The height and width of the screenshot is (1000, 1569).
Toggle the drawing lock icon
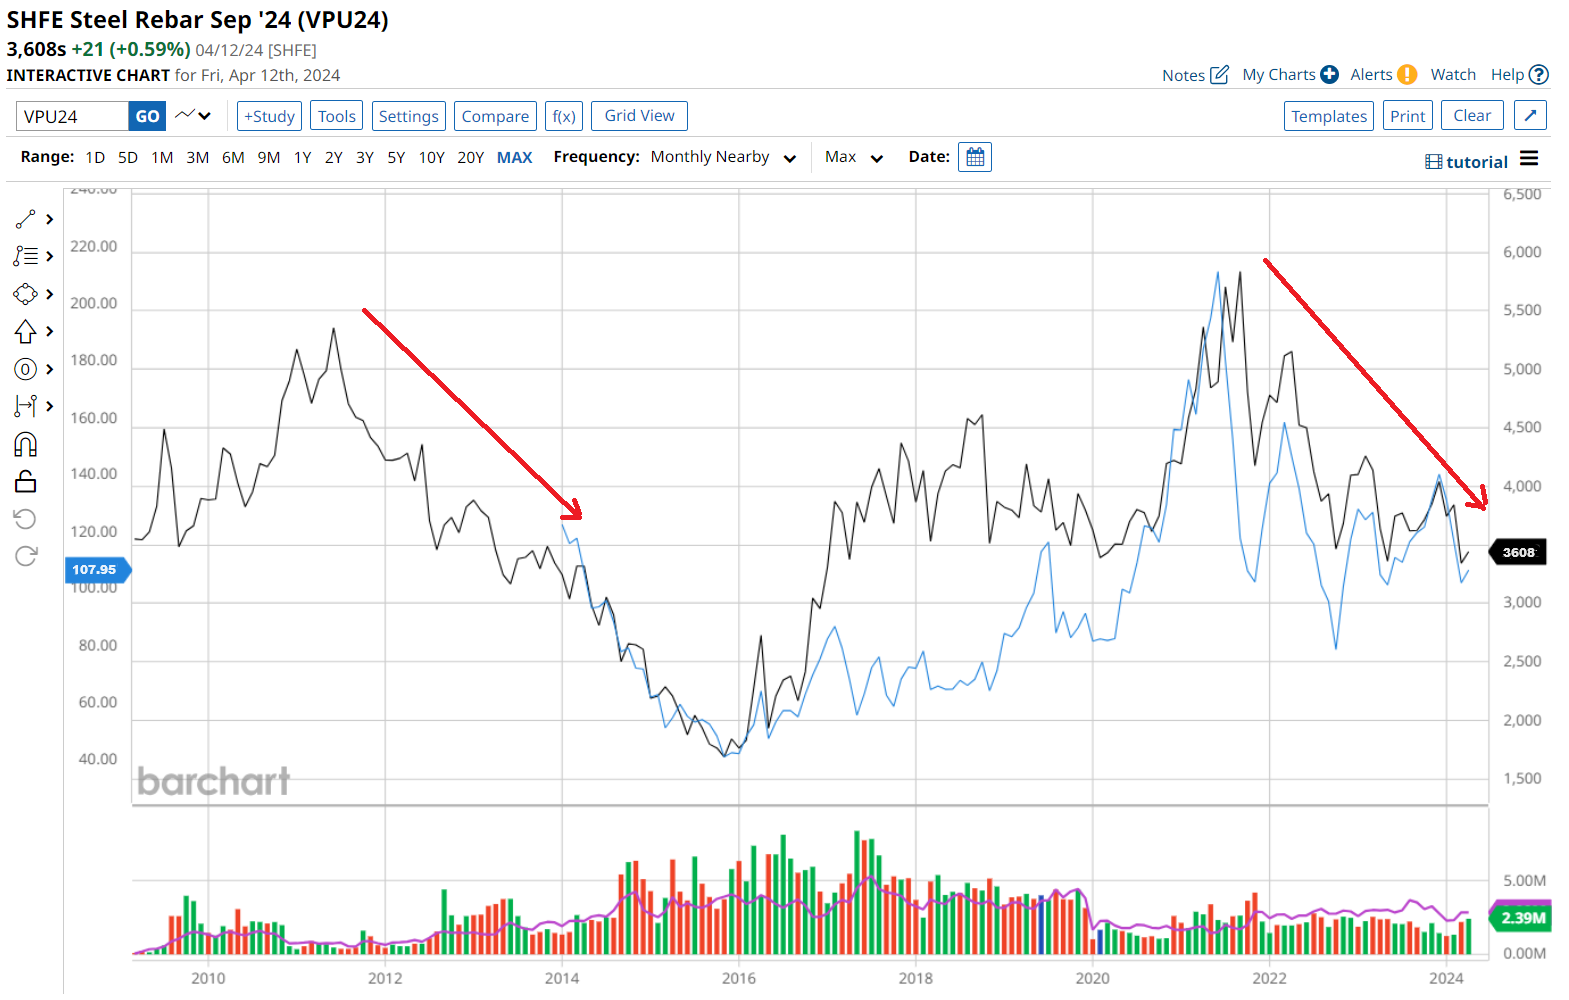coord(26,482)
